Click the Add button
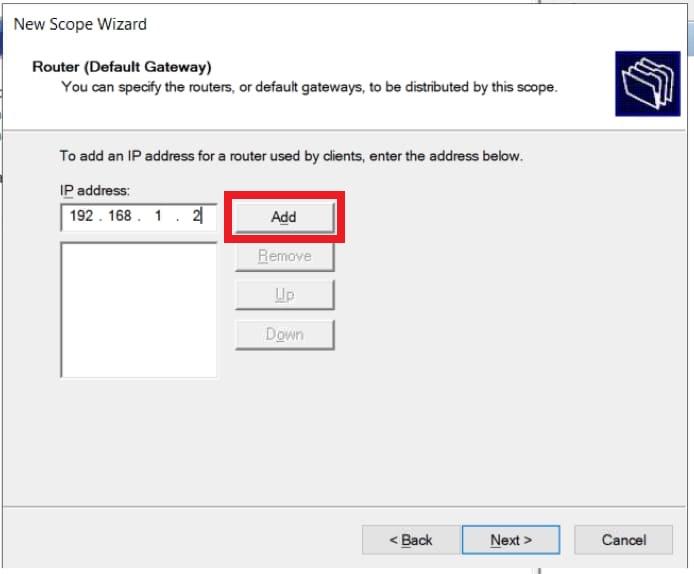The image size is (694, 574). click(284, 217)
